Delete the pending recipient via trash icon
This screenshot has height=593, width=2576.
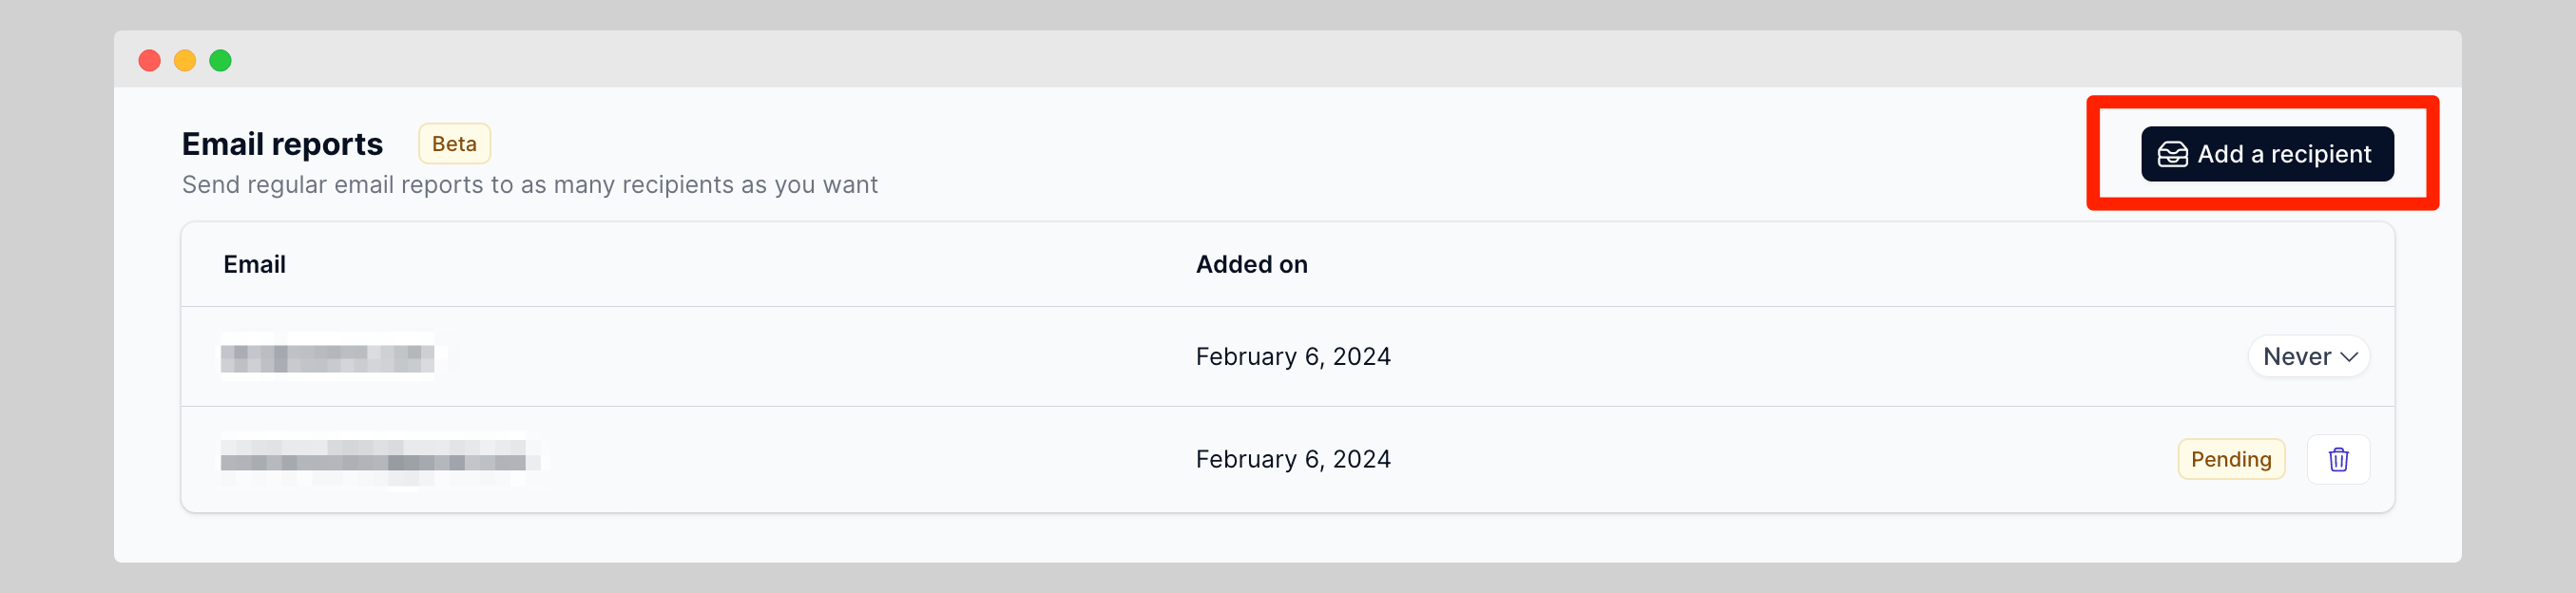2337,459
